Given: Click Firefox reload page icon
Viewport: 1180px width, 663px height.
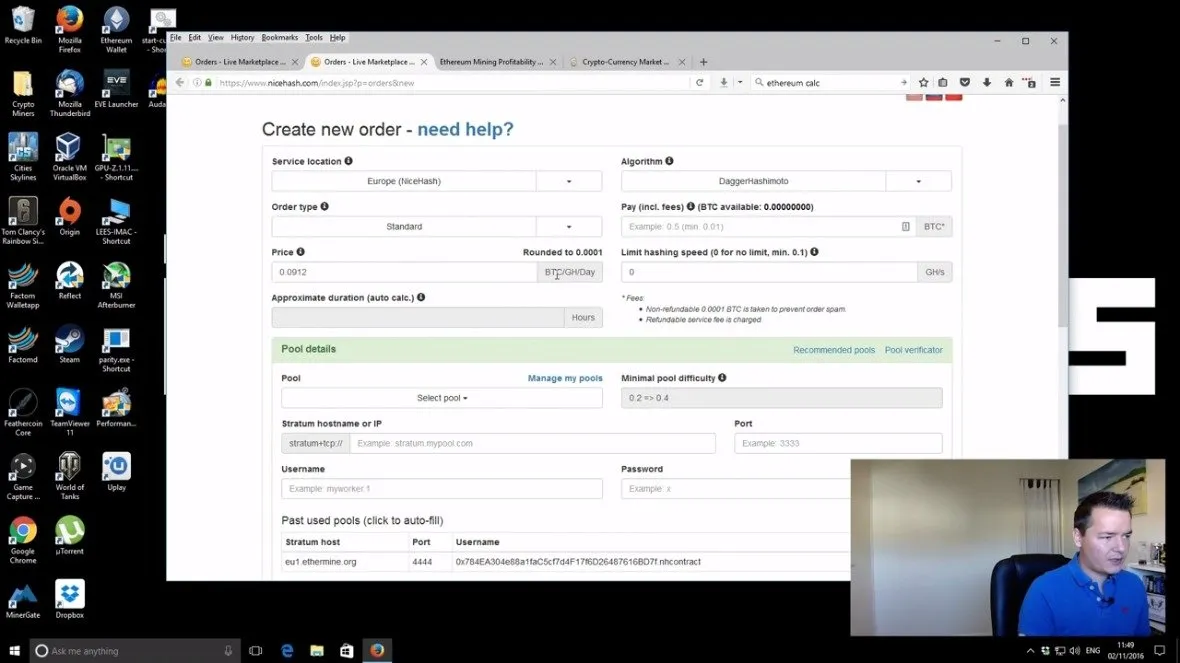Looking at the screenshot, I should [699, 83].
